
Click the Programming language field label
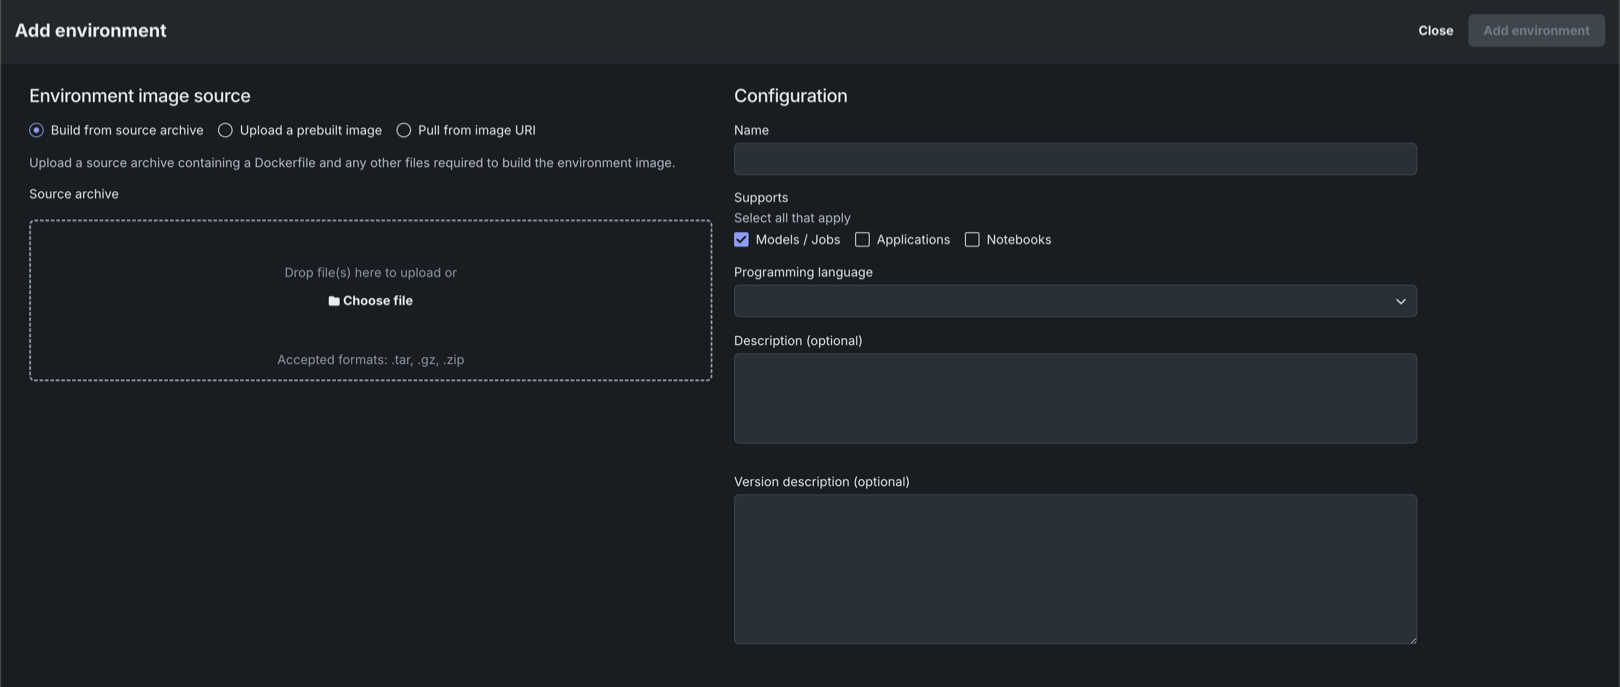(x=803, y=272)
